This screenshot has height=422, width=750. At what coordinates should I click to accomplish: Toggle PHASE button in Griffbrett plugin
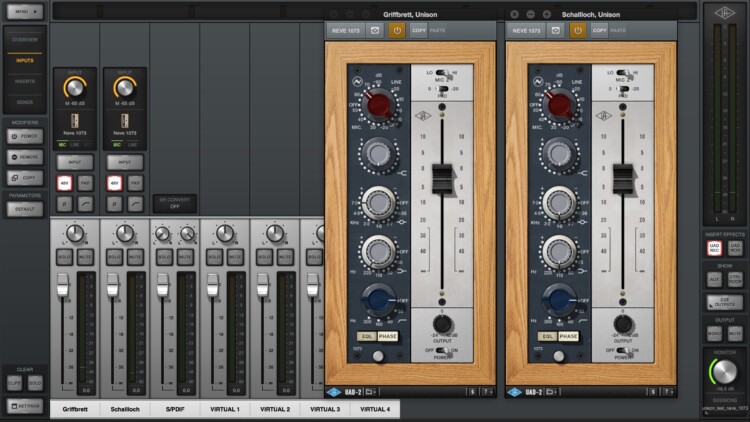click(387, 336)
